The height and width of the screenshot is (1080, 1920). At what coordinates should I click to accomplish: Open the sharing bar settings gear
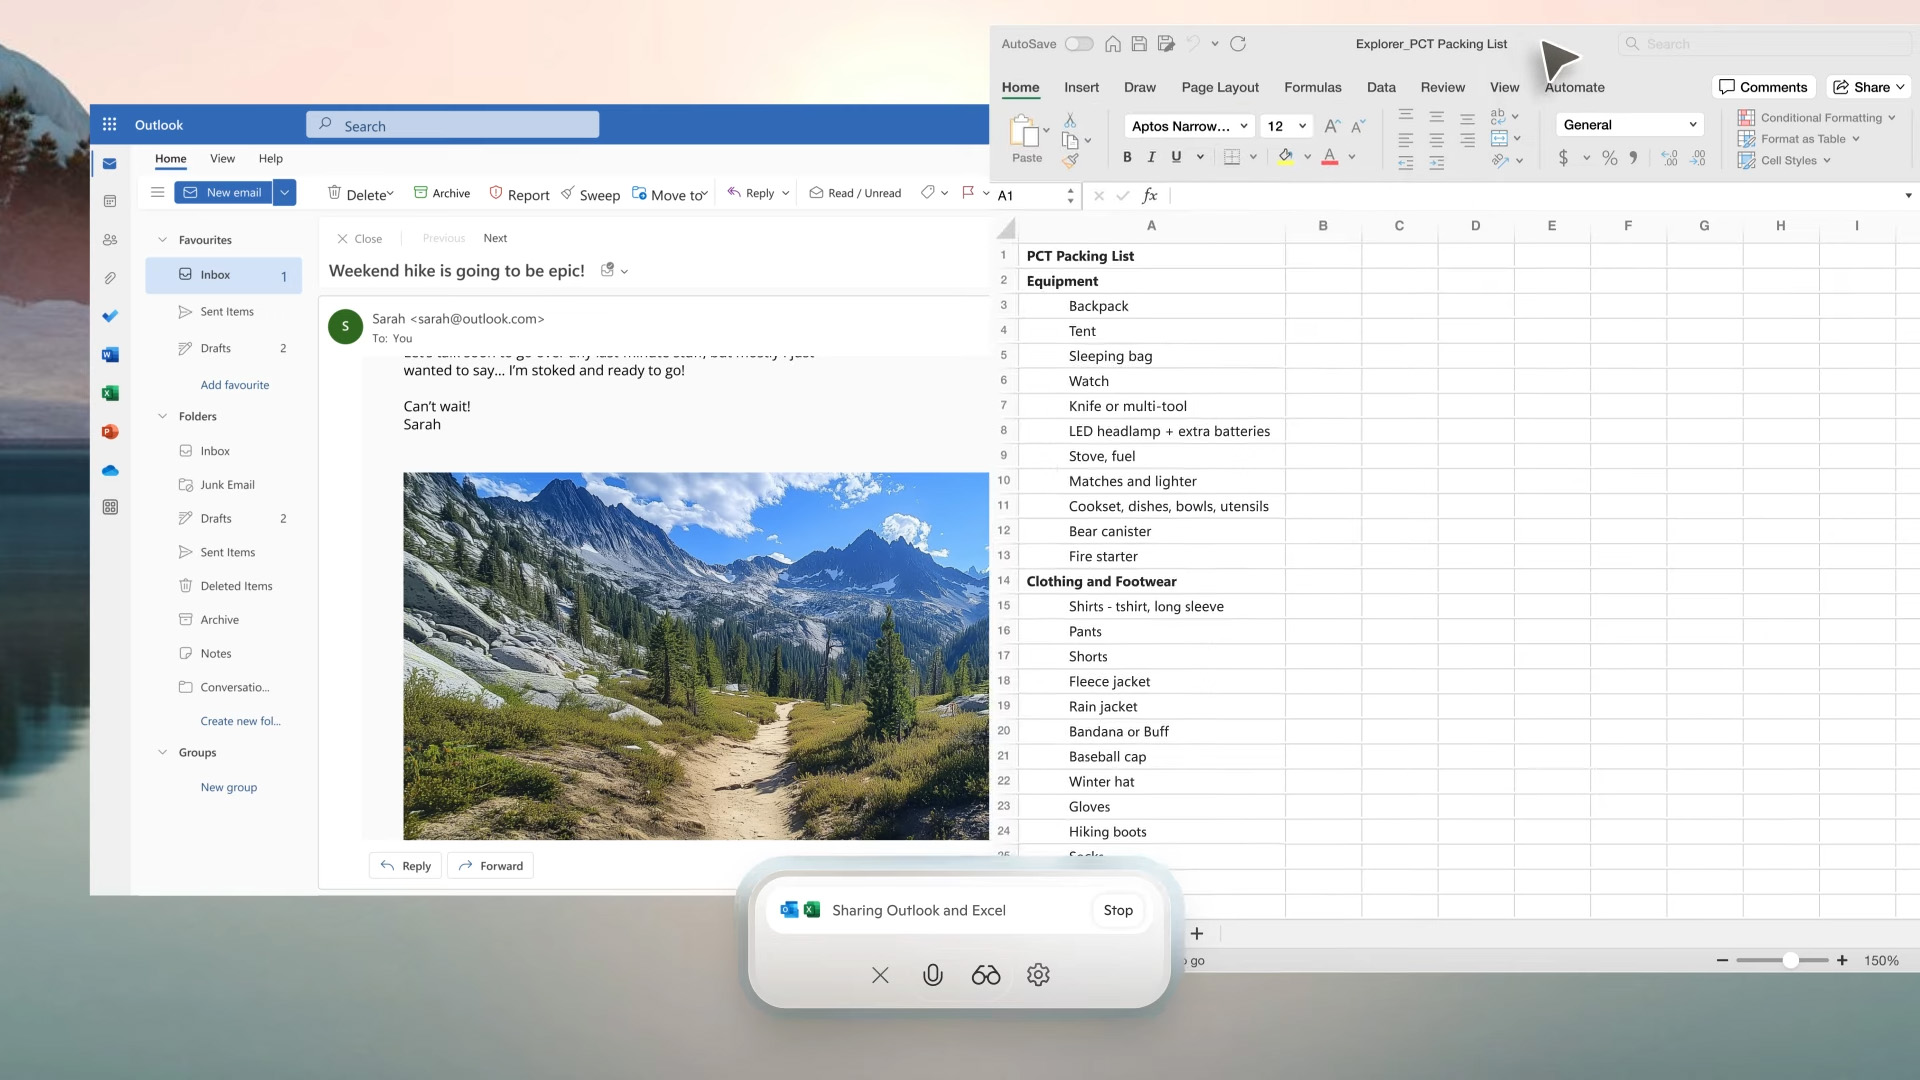pos(1038,975)
